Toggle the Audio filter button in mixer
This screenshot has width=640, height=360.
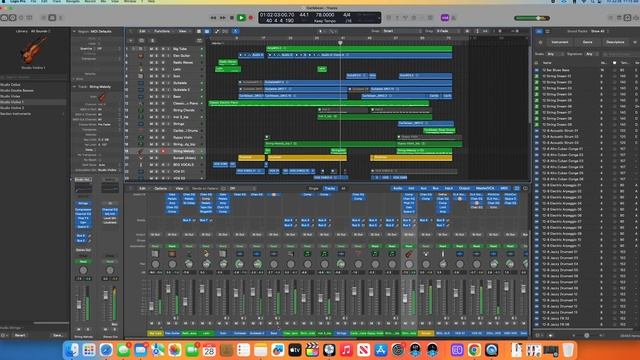397,188
